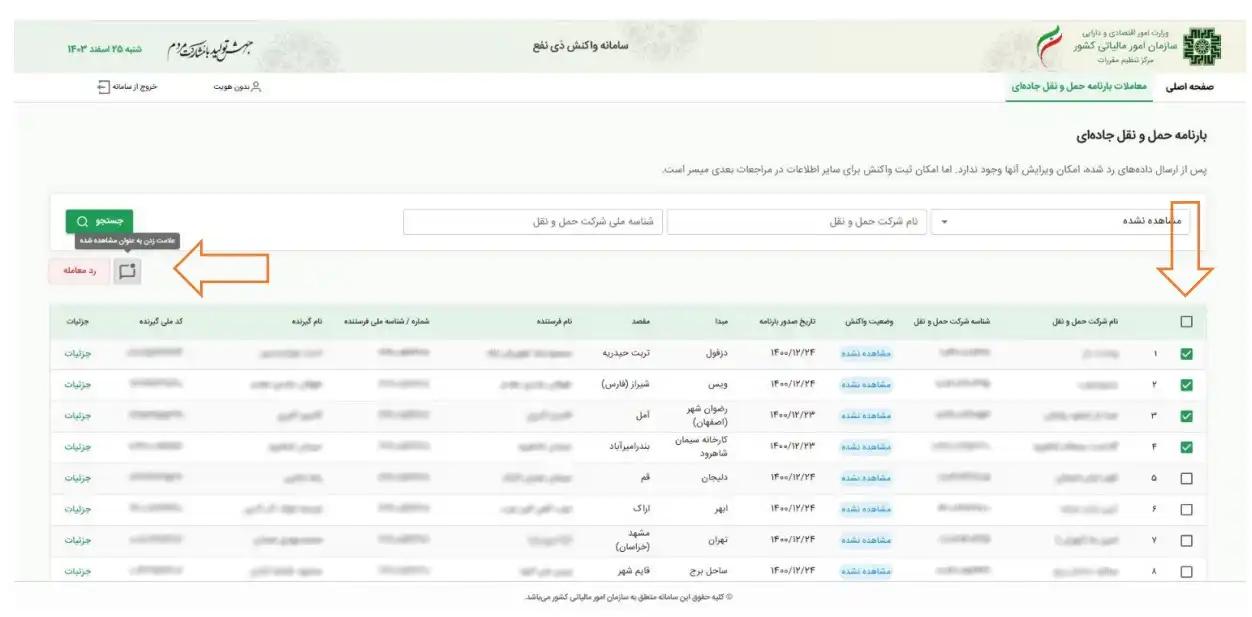The height and width of the screenshot is (617, 1252).
Task: Click the green جستجو button
Action: tap(98, 219)
